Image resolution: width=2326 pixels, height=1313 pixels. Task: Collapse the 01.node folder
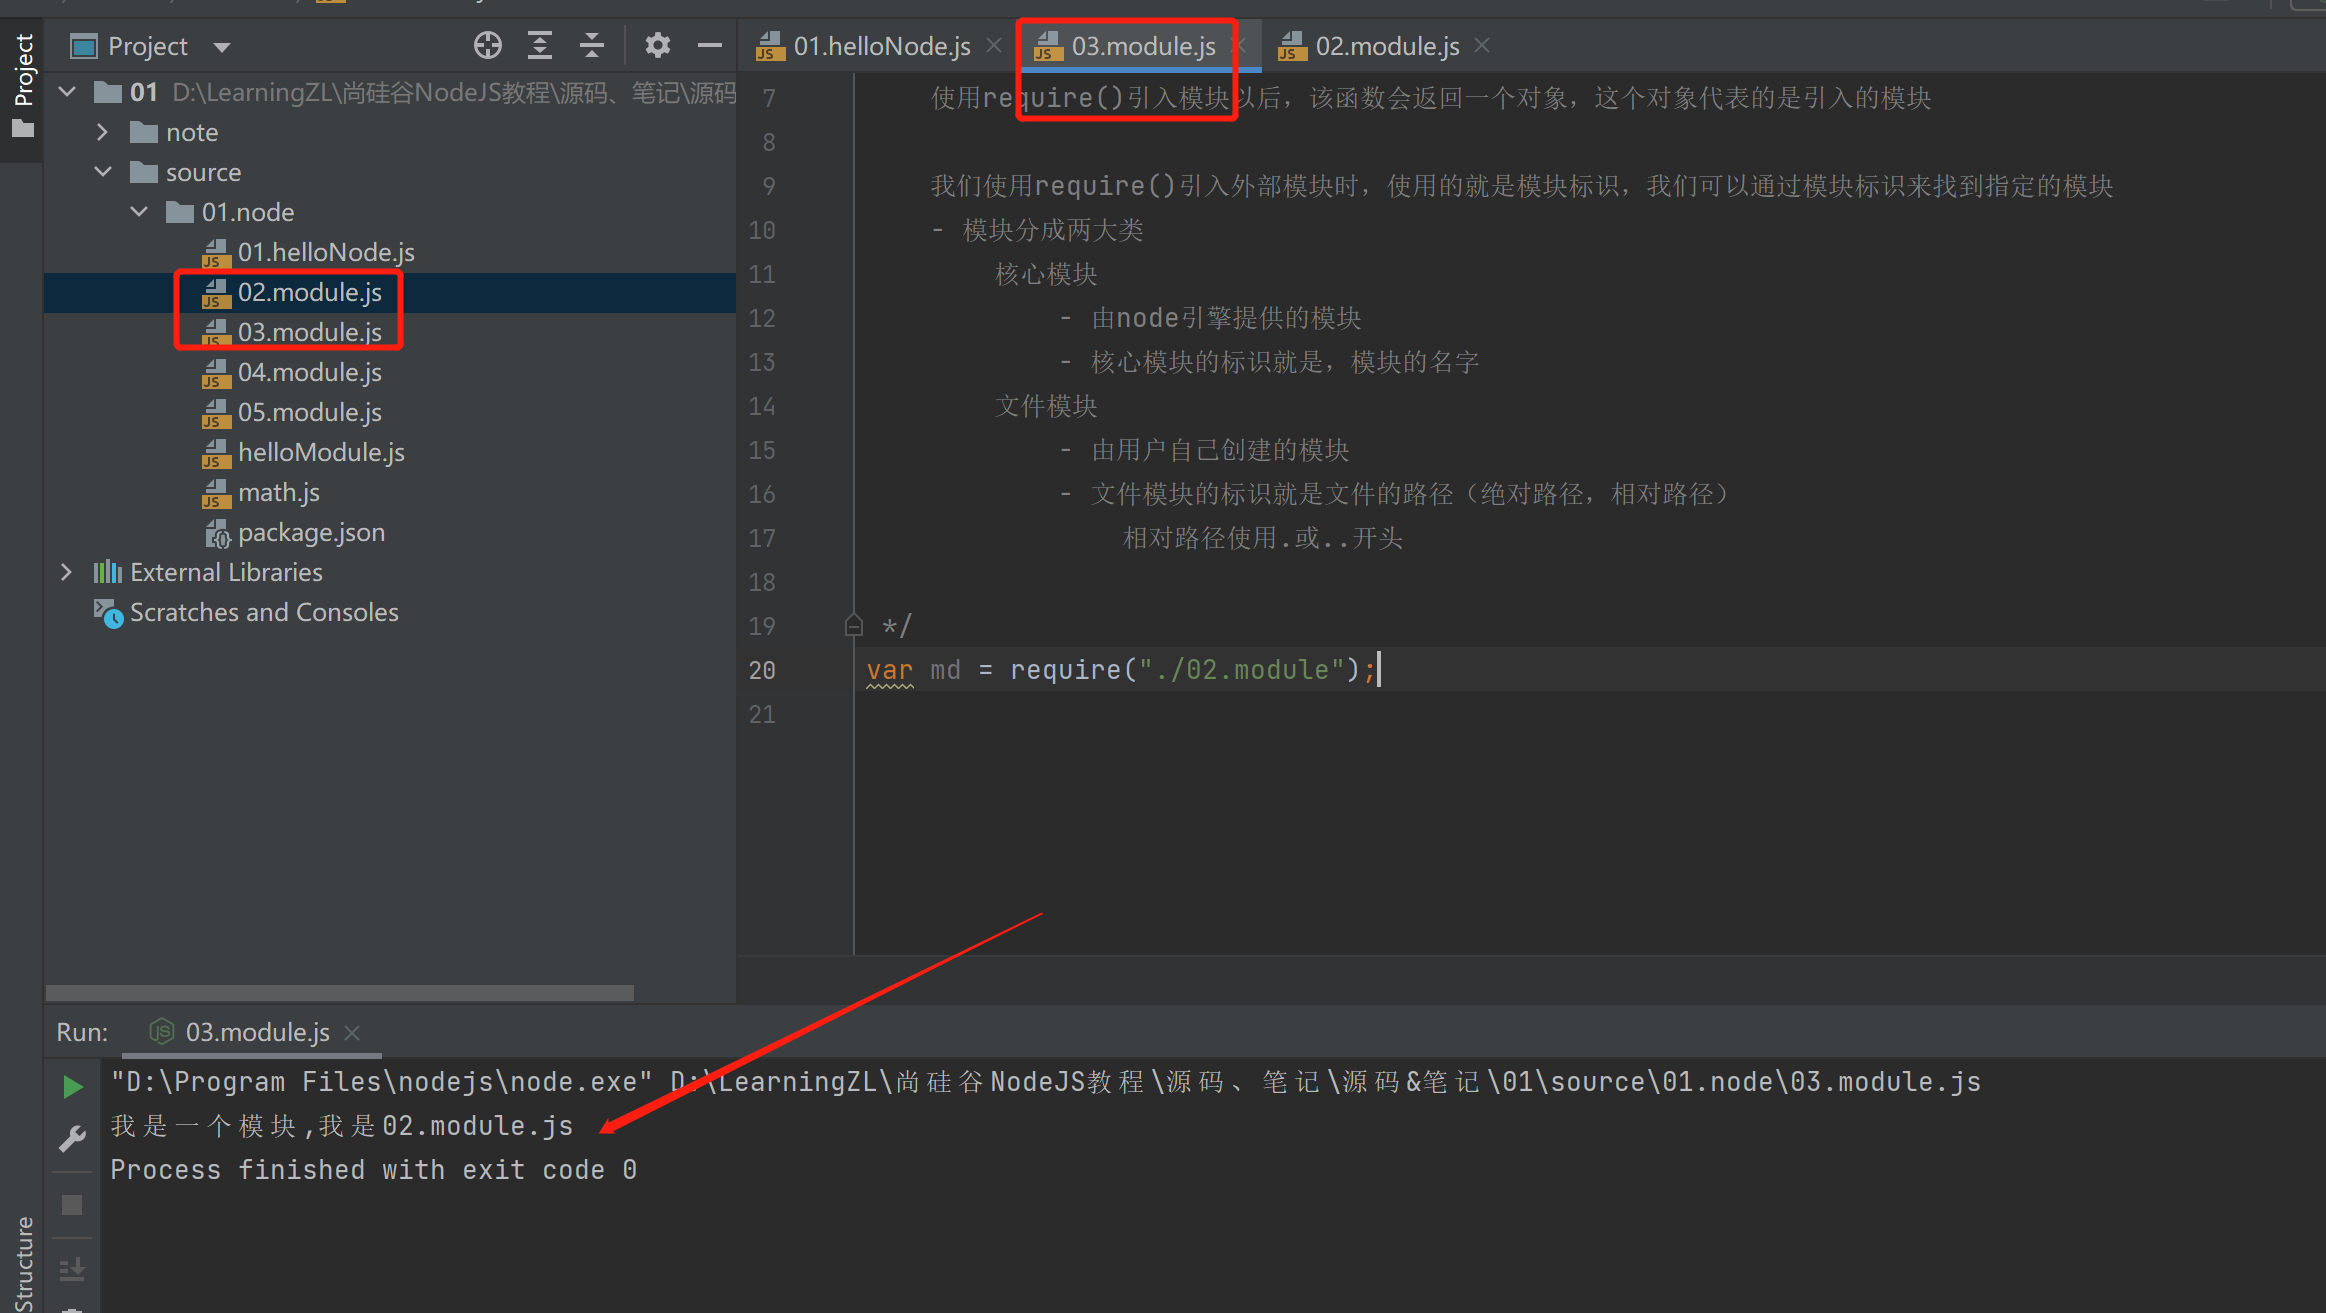(x=139, y=212)
